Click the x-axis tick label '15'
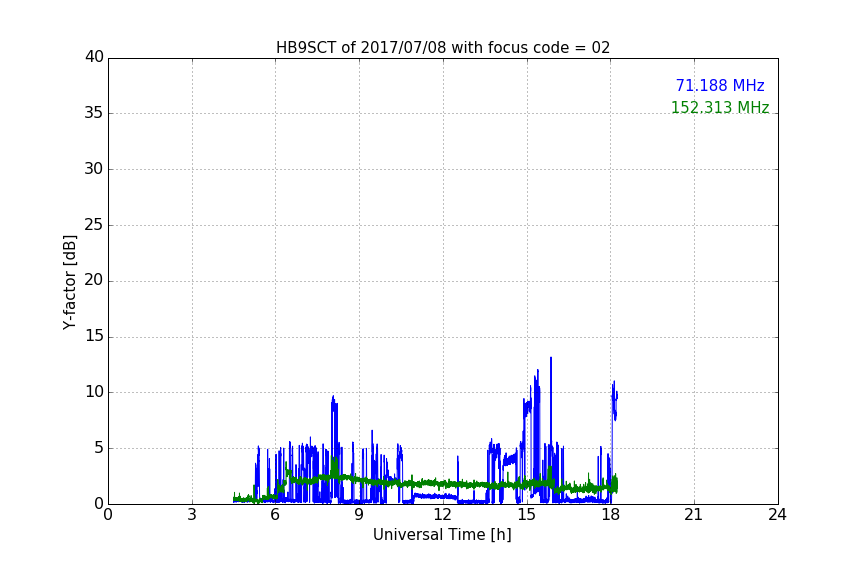864x576 pixels. [527, 515]
